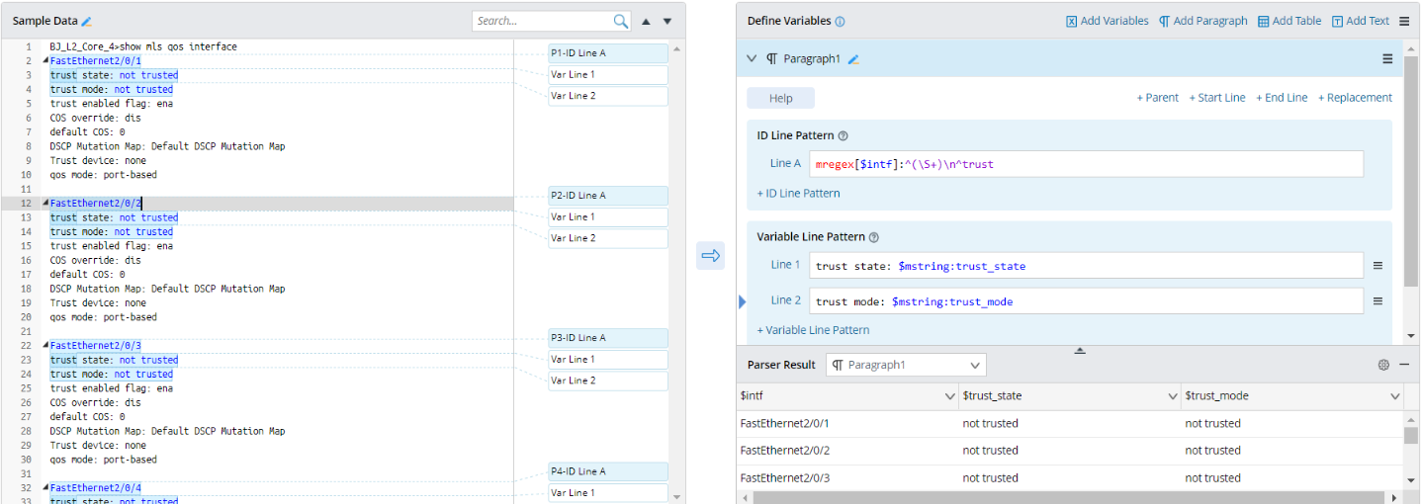
Task: Open the $intf column dropdown
Action: tap(950, 397)
